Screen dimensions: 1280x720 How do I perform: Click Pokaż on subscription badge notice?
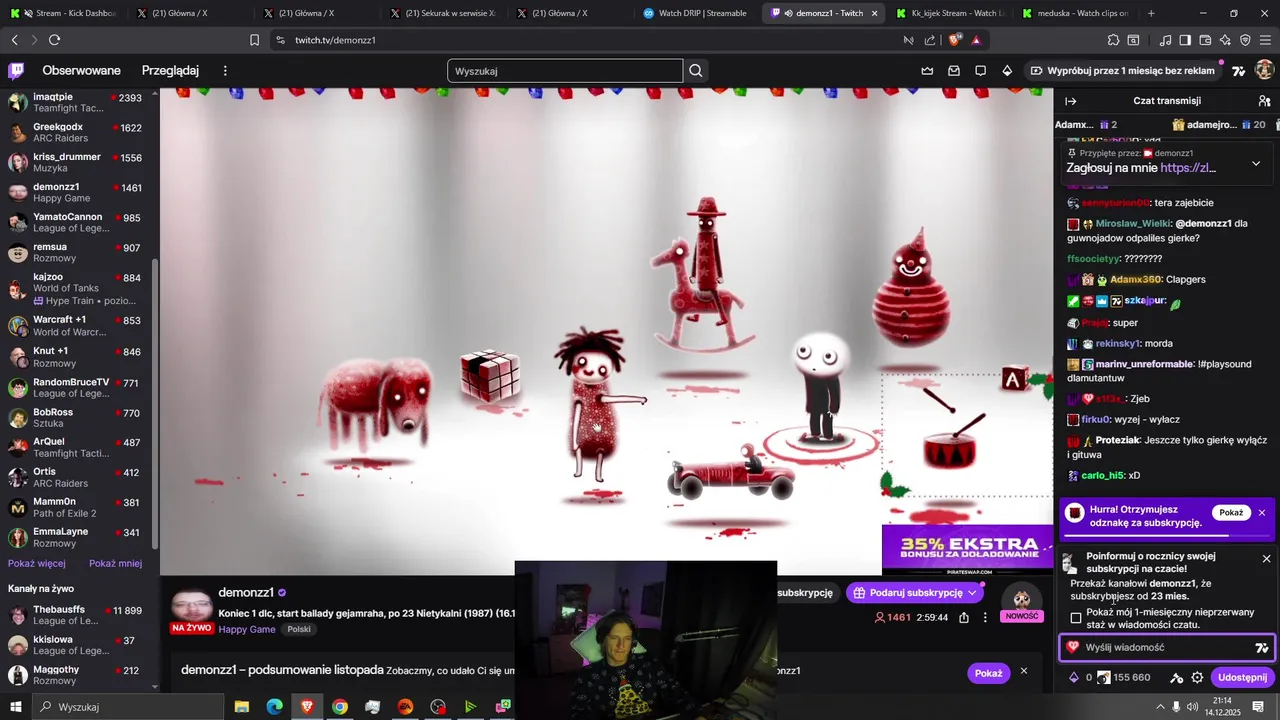point(1231,513)
